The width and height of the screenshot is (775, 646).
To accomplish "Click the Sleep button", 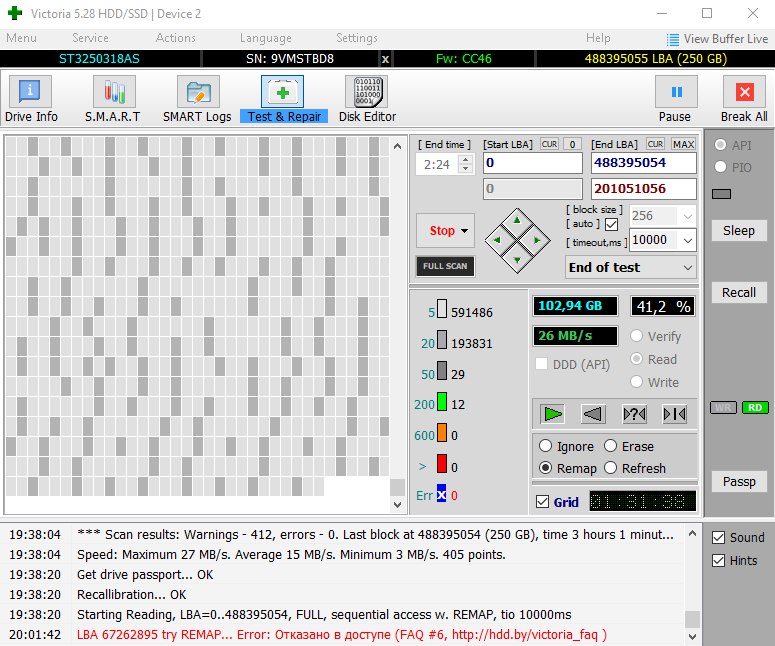I will click(739, 230).
